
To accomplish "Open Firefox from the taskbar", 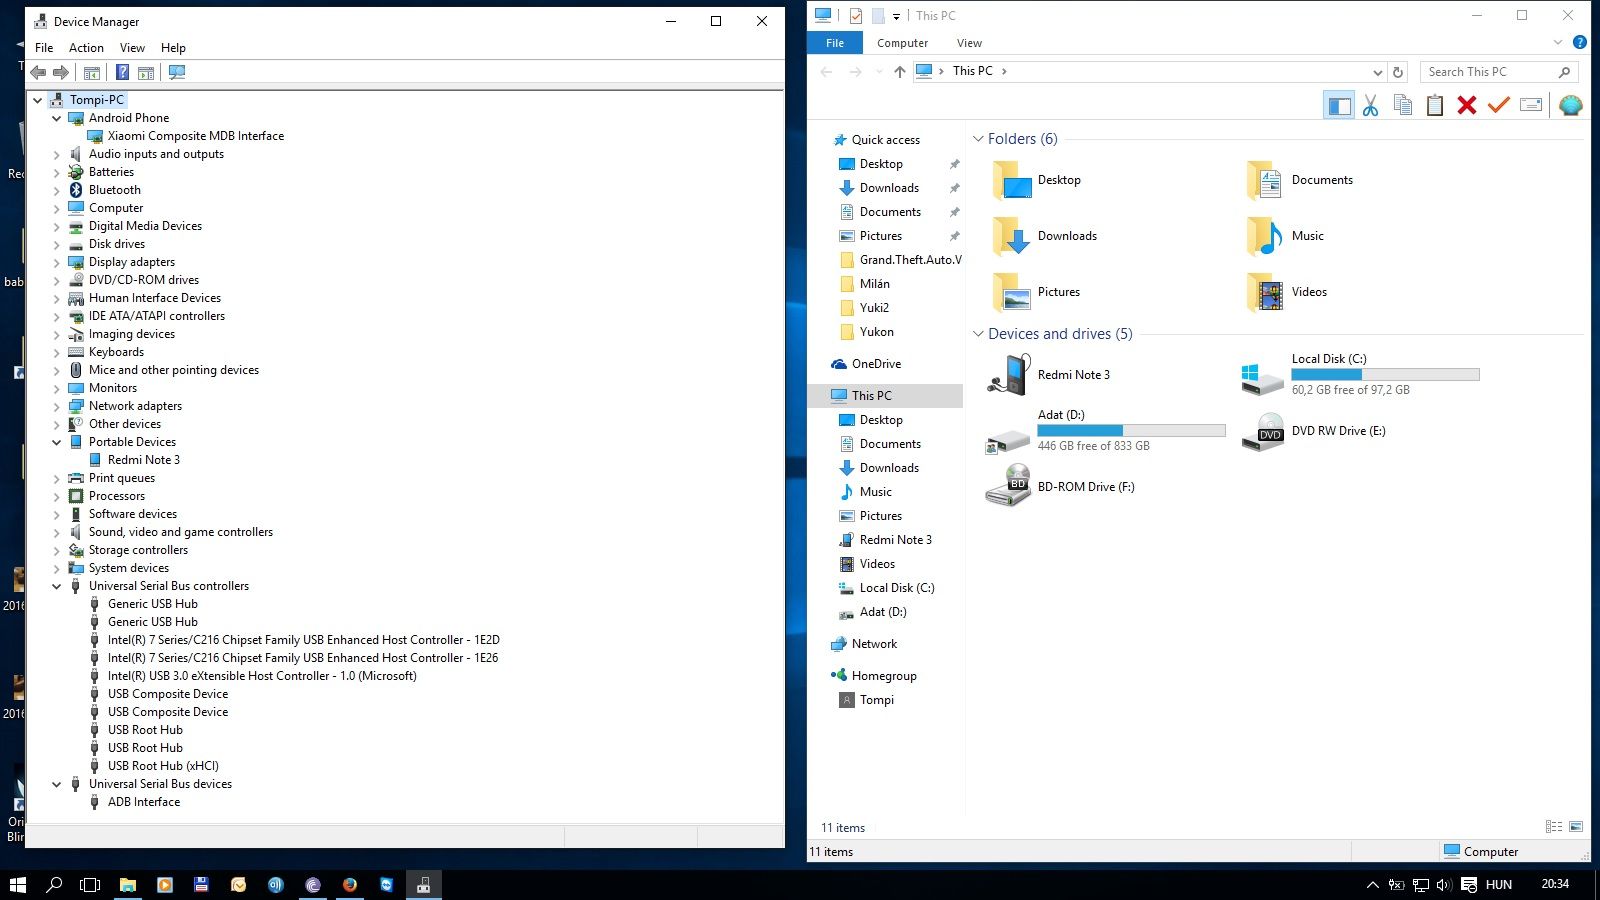I will (x=349, y=885).
